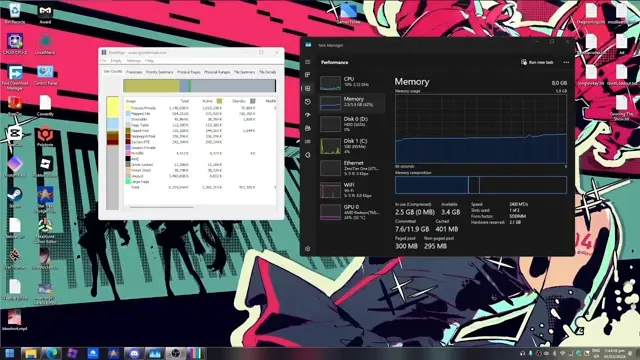This screenshot has width=640, height=360.
Task: Open RamMap File menu
Action: [103, 61]
